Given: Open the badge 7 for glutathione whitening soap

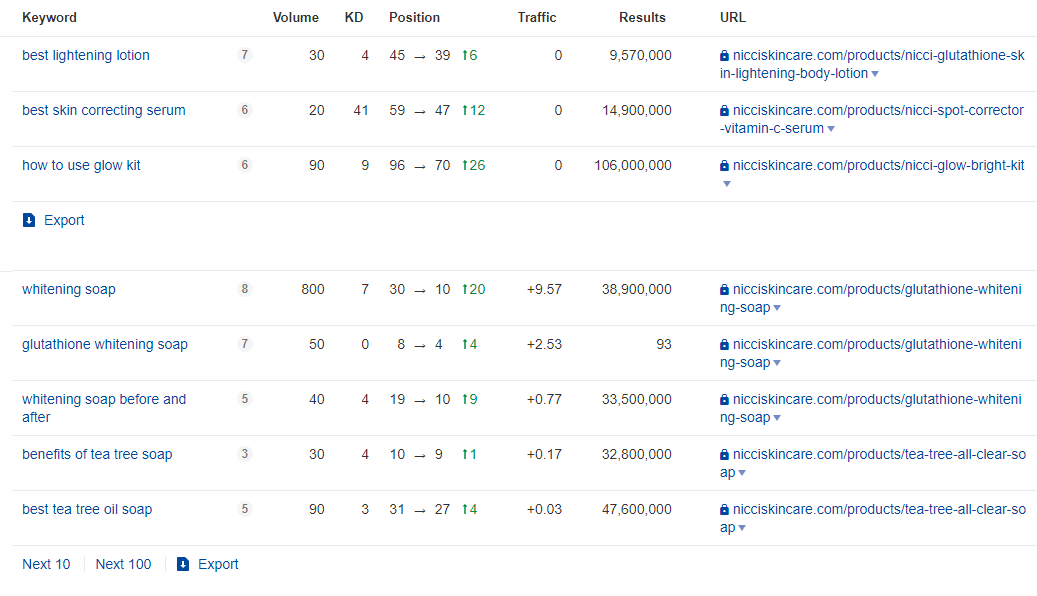Looking at the screenshot, I should pyautogui.click(x=245, y=344).
